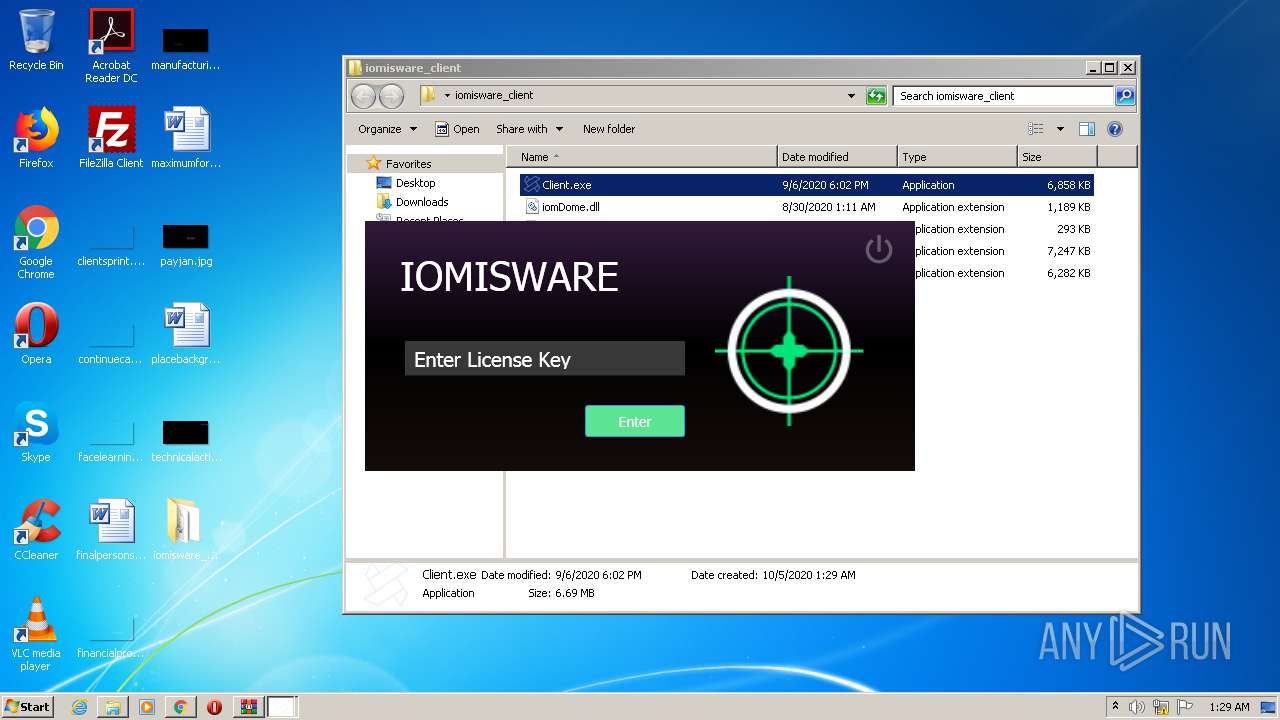This screenshot has height=720, width=1280.
Task: Toggle the Explorer preview pane icon
Action: click(1087, 129)
